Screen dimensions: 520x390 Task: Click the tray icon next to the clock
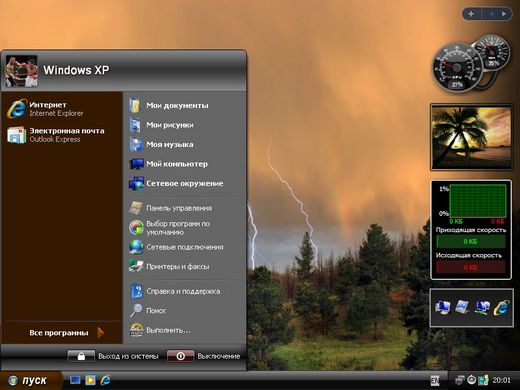pyautogui.click(x=483, y=380)
